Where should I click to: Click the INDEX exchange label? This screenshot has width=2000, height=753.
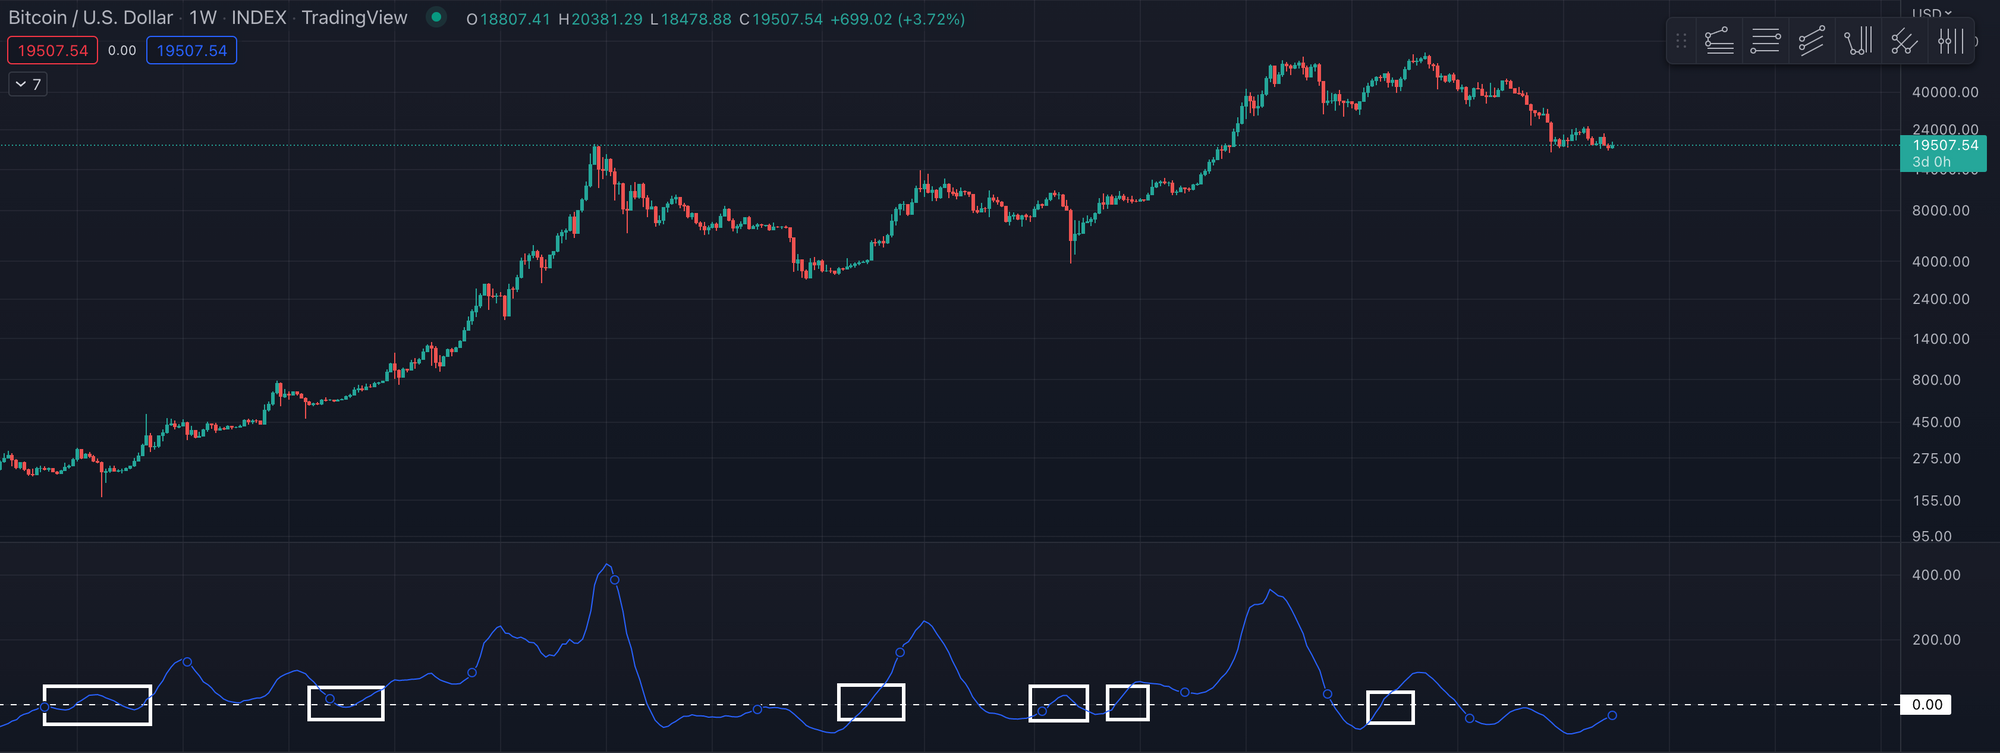coord(259,18)
